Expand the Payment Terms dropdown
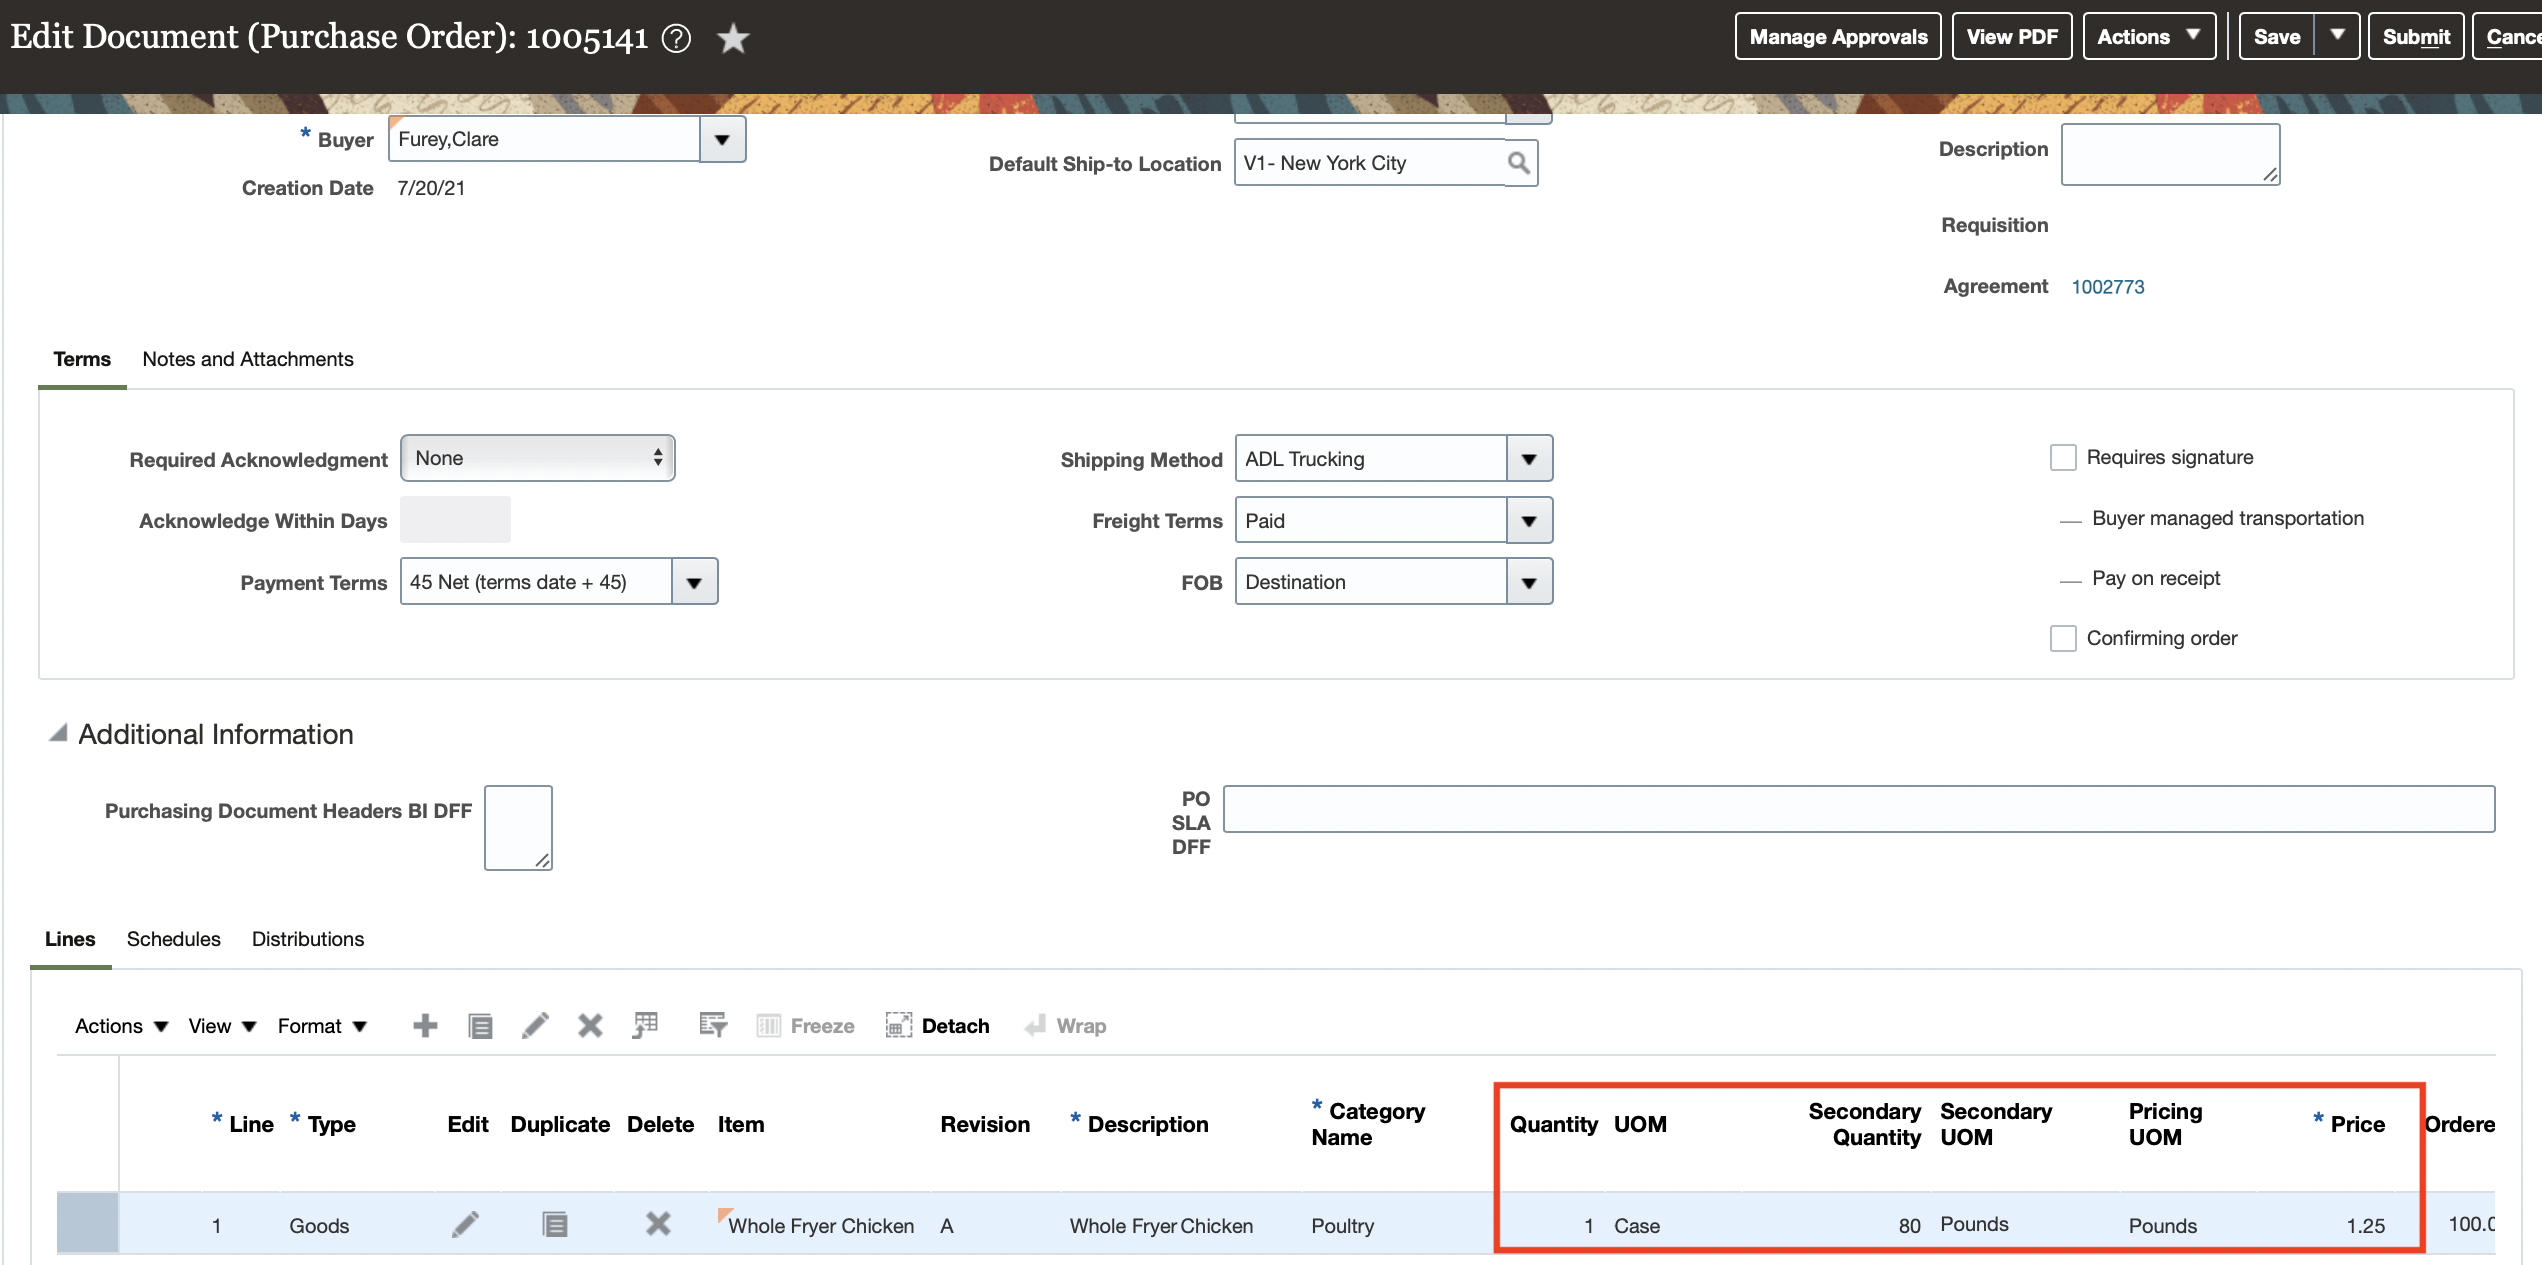This screenshot has width=2542, height=1265. (694, 582)
